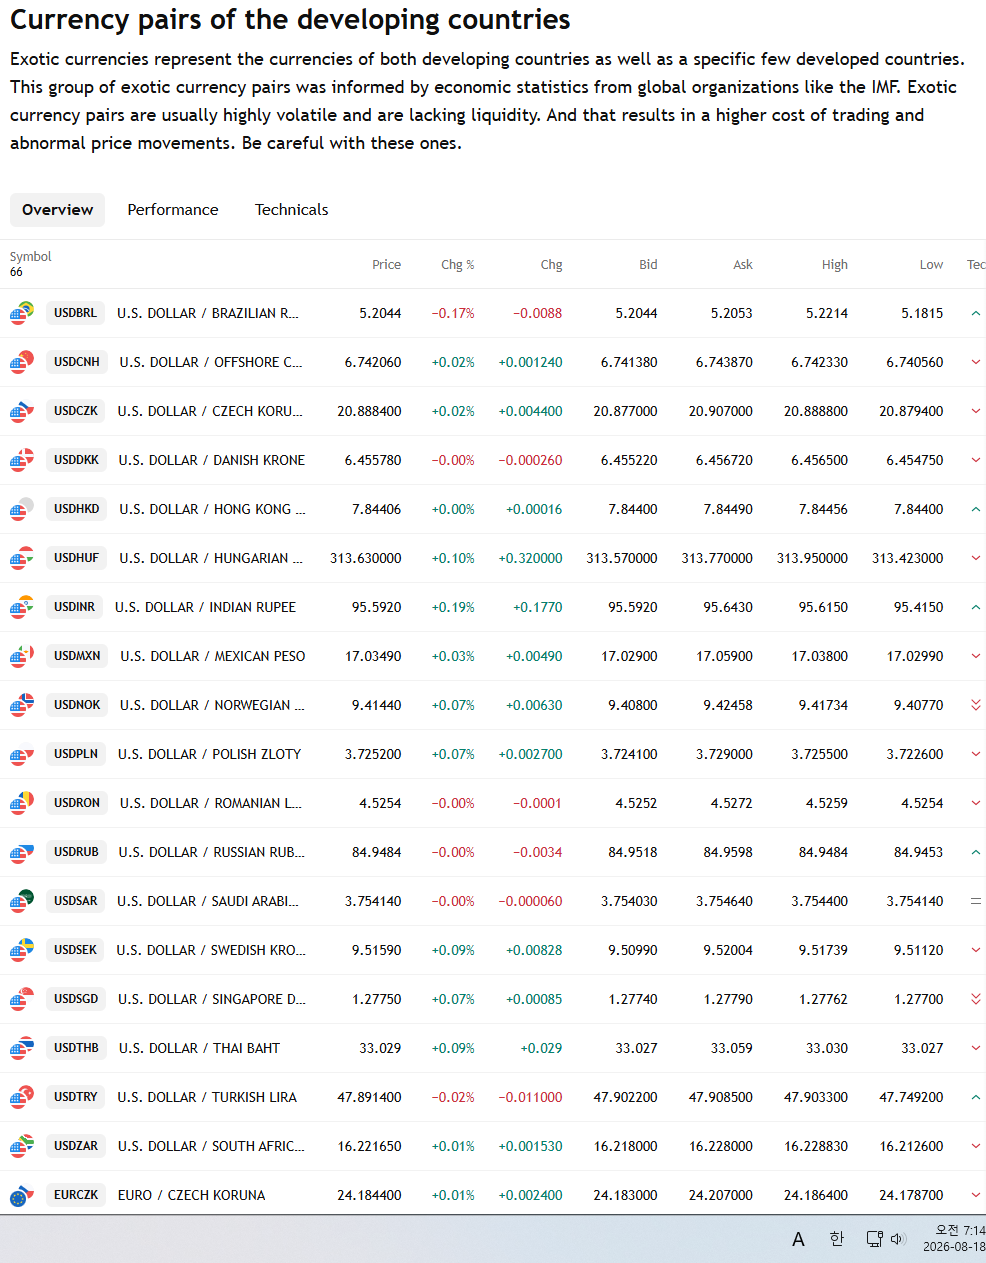Sort by the Ask column header
Image resolution: width=986 pixels, height=1263 pixels.
(x=742, y=265)
